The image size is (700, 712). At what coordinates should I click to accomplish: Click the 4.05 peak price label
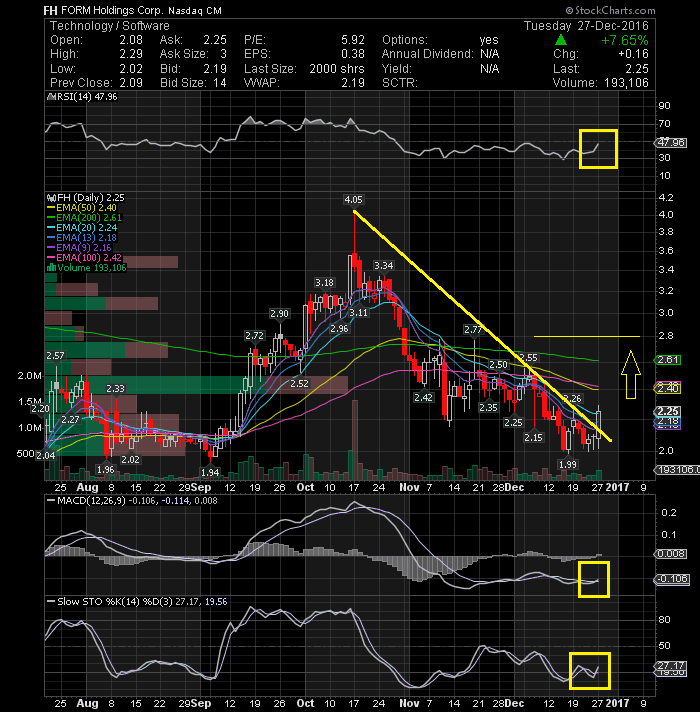pos(354,200)
